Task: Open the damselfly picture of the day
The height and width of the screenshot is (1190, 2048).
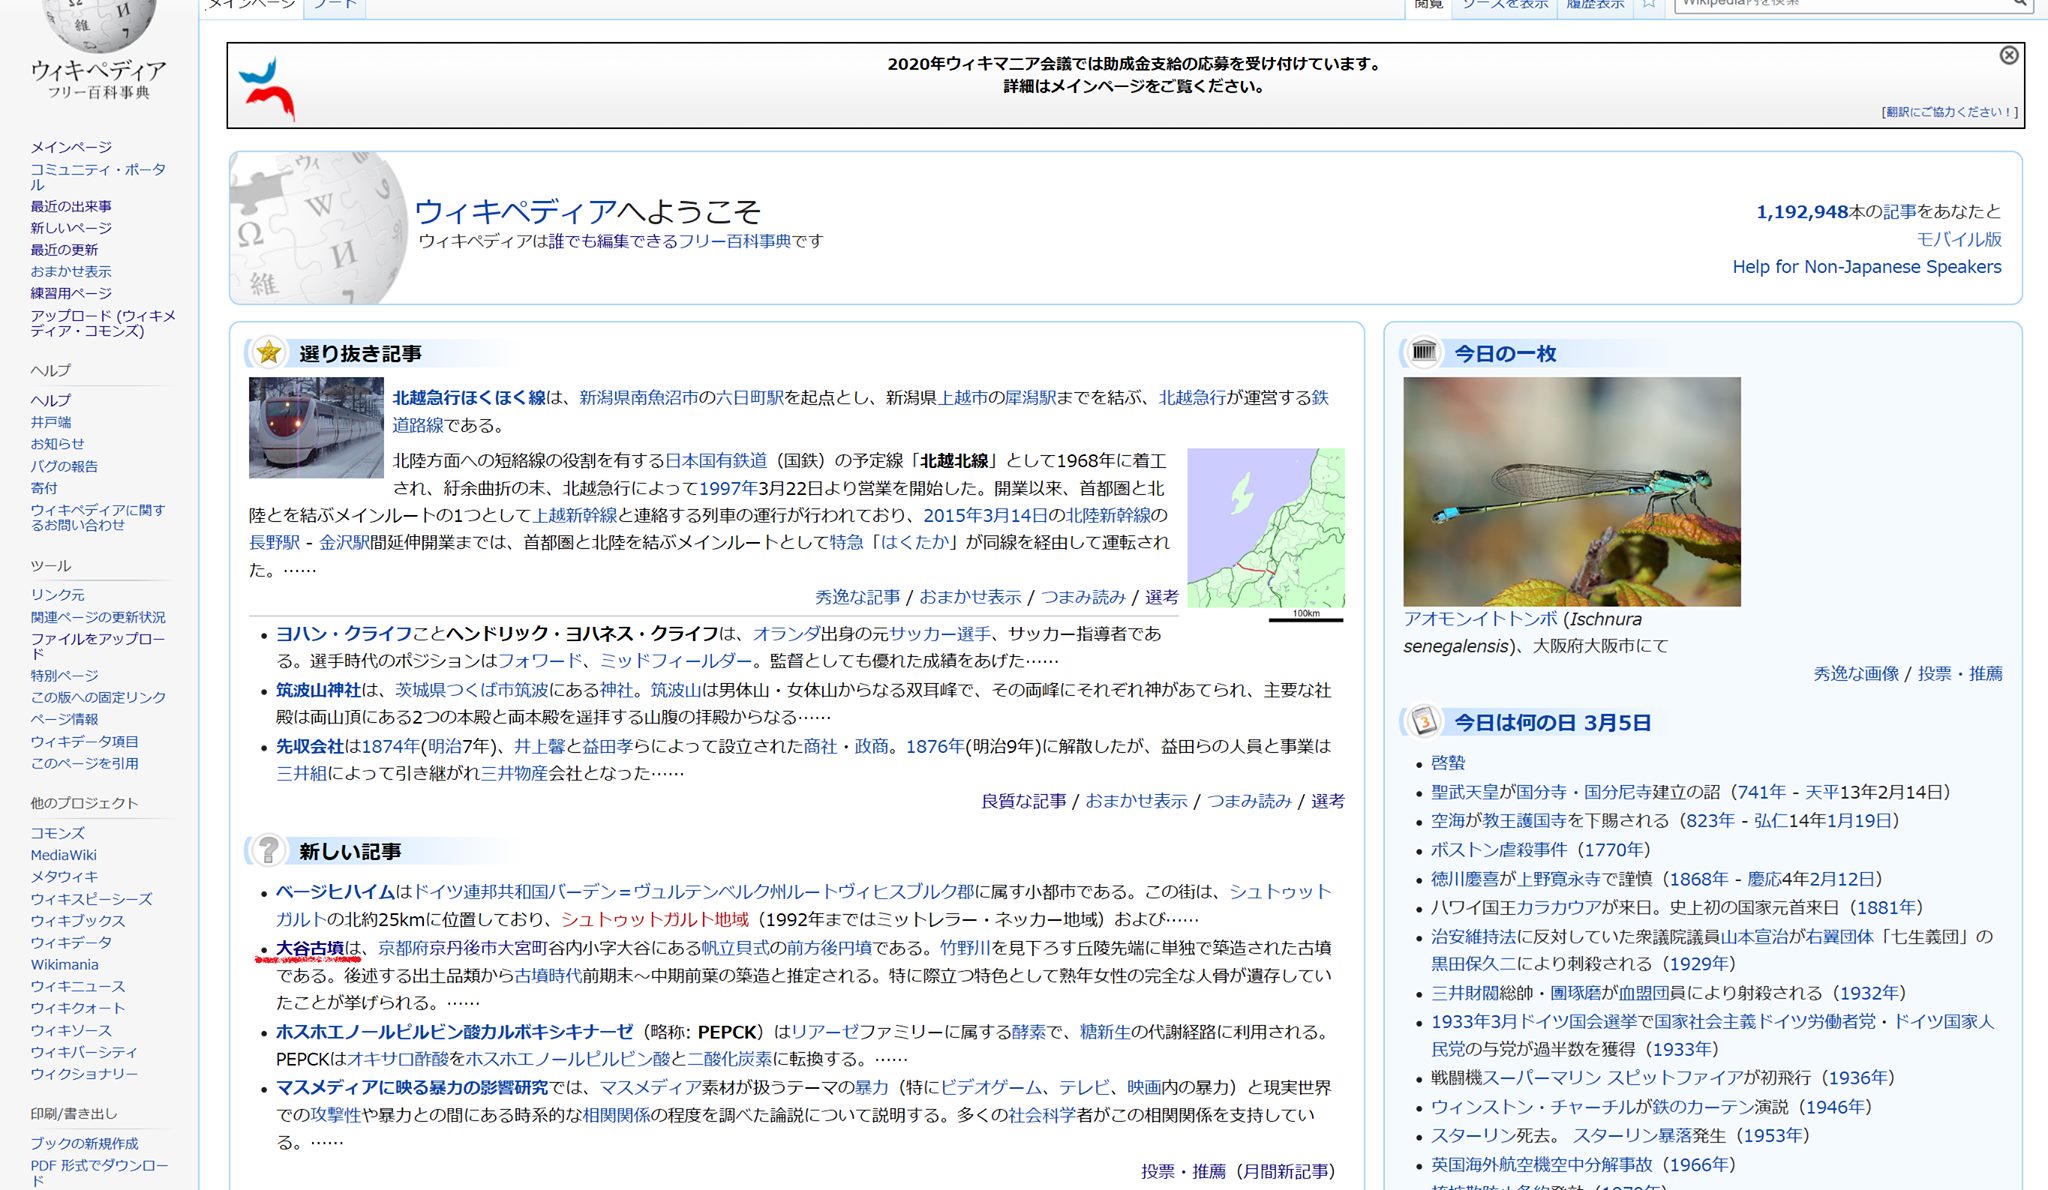Action: pyautogui.click(x=1571, y=491)
